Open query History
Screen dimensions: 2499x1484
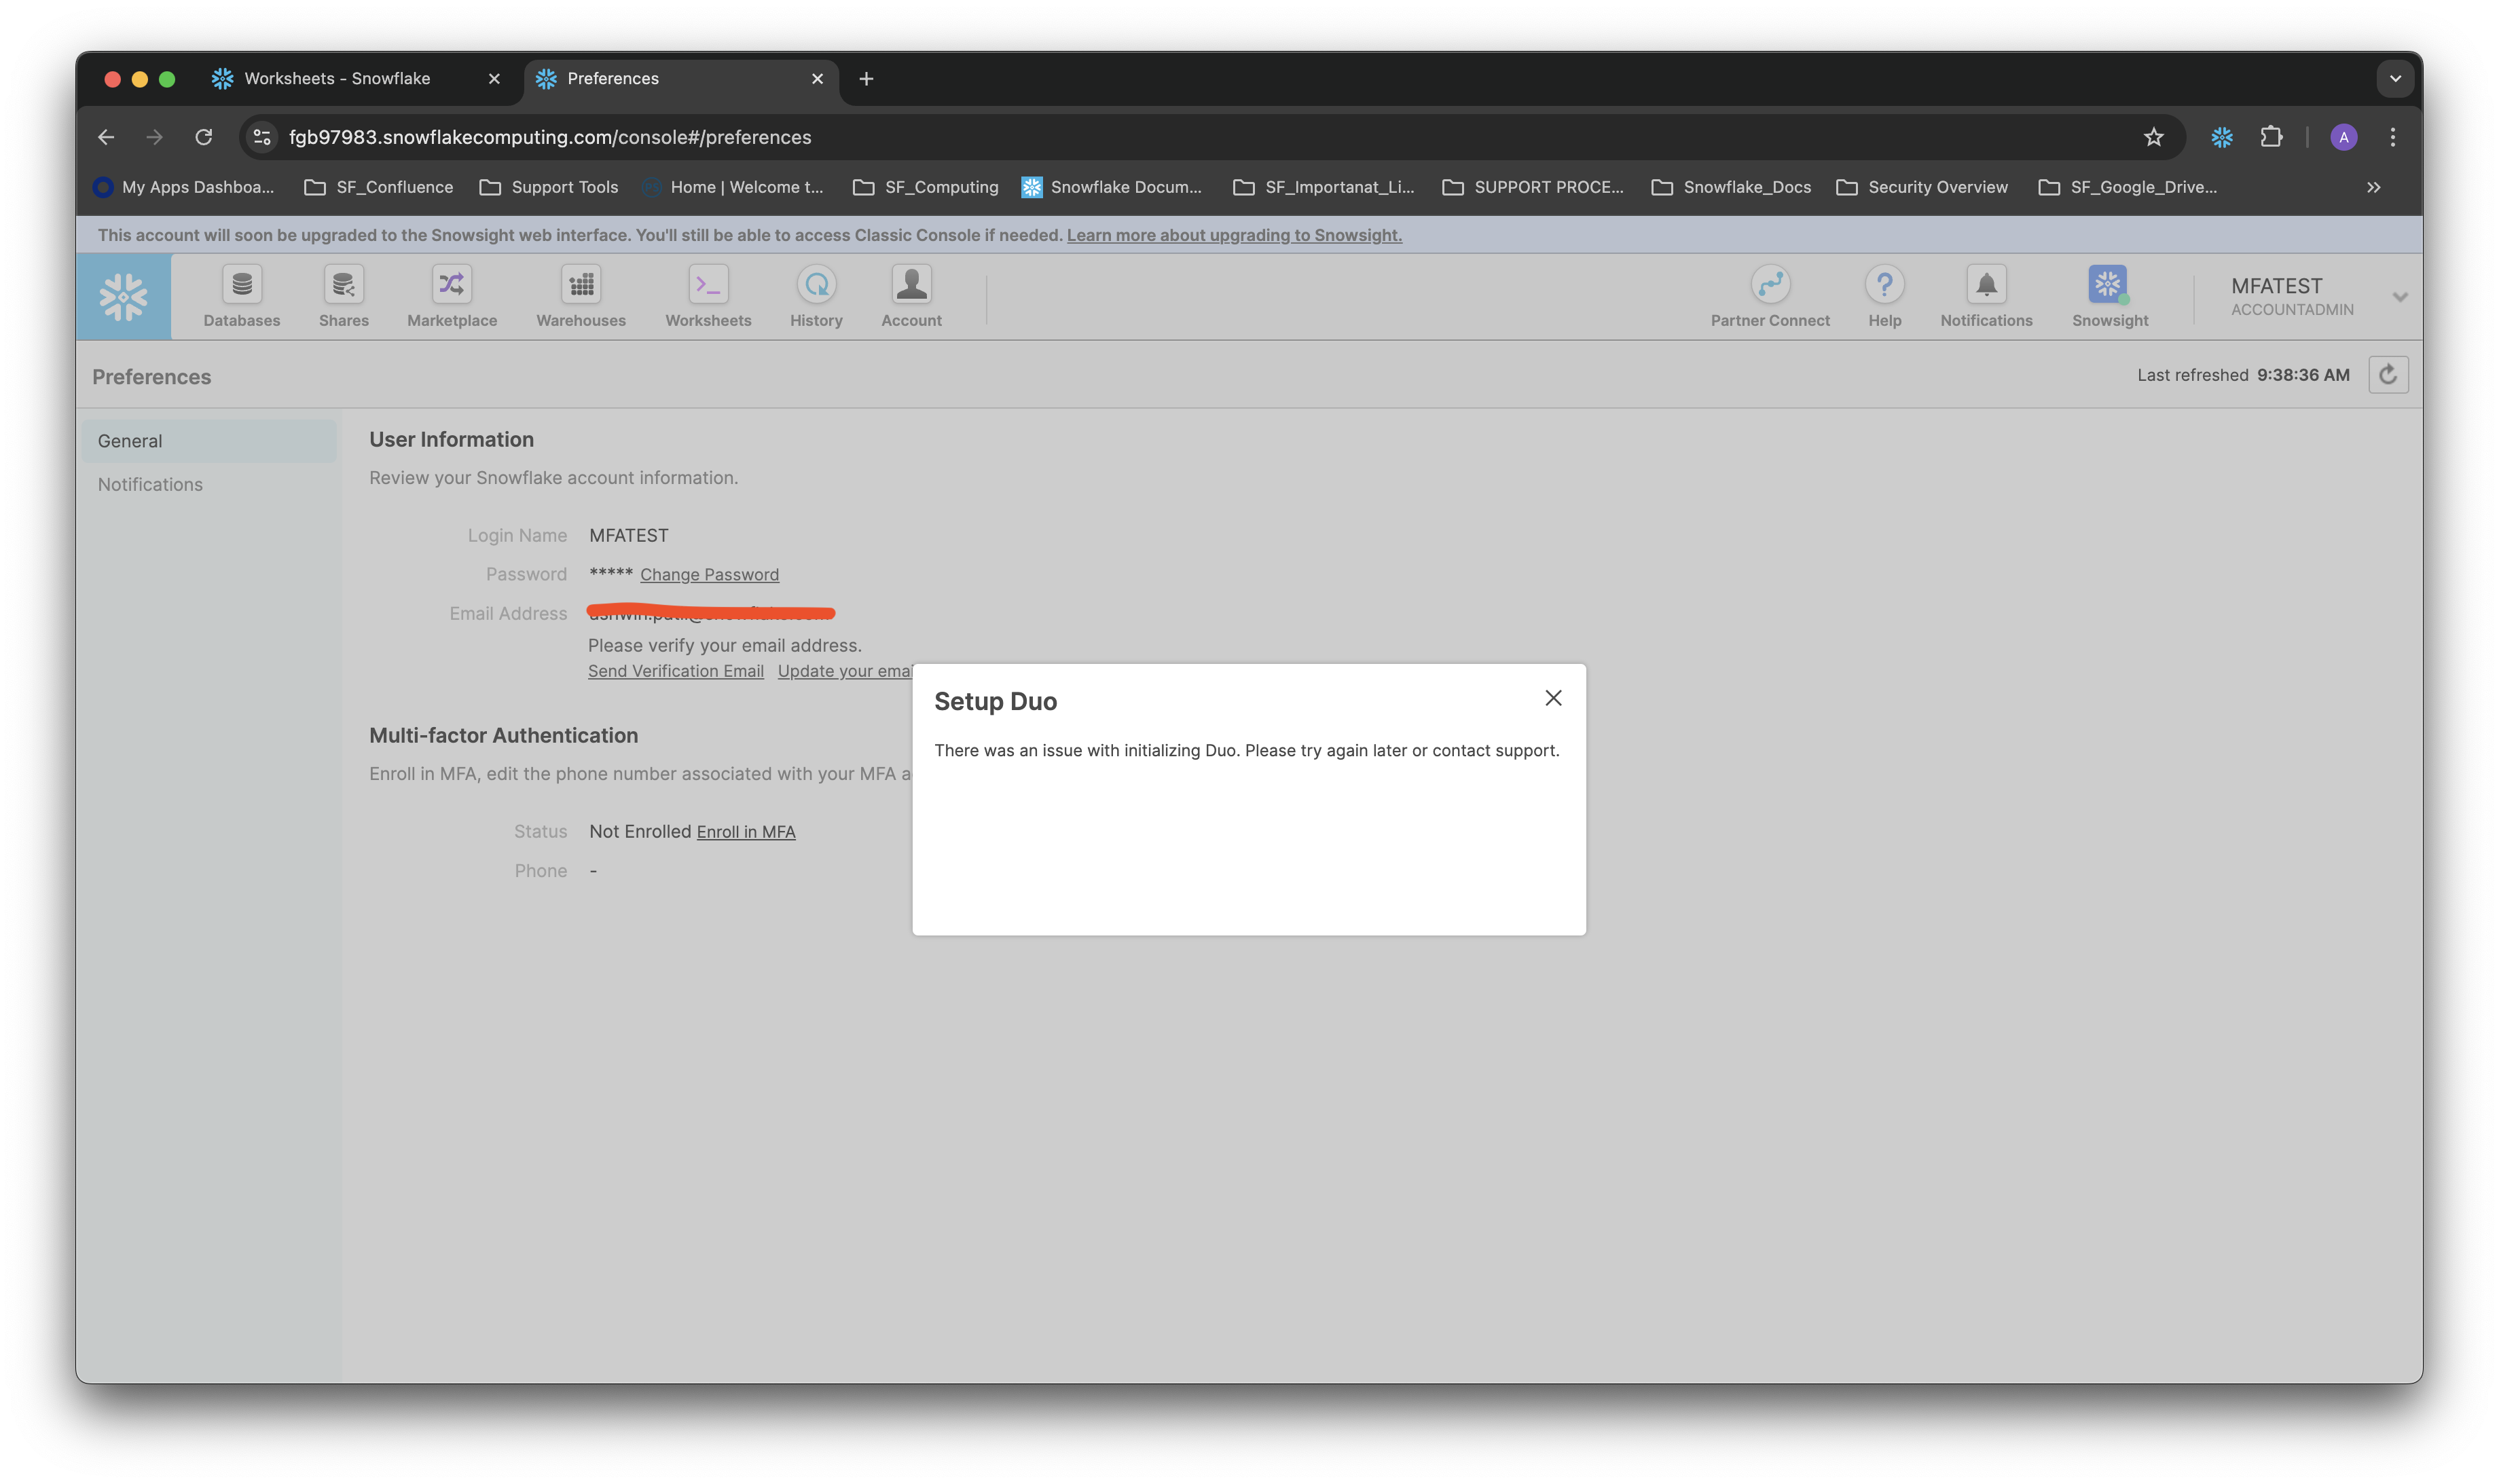pyautogui.click(x=815, y=295)
